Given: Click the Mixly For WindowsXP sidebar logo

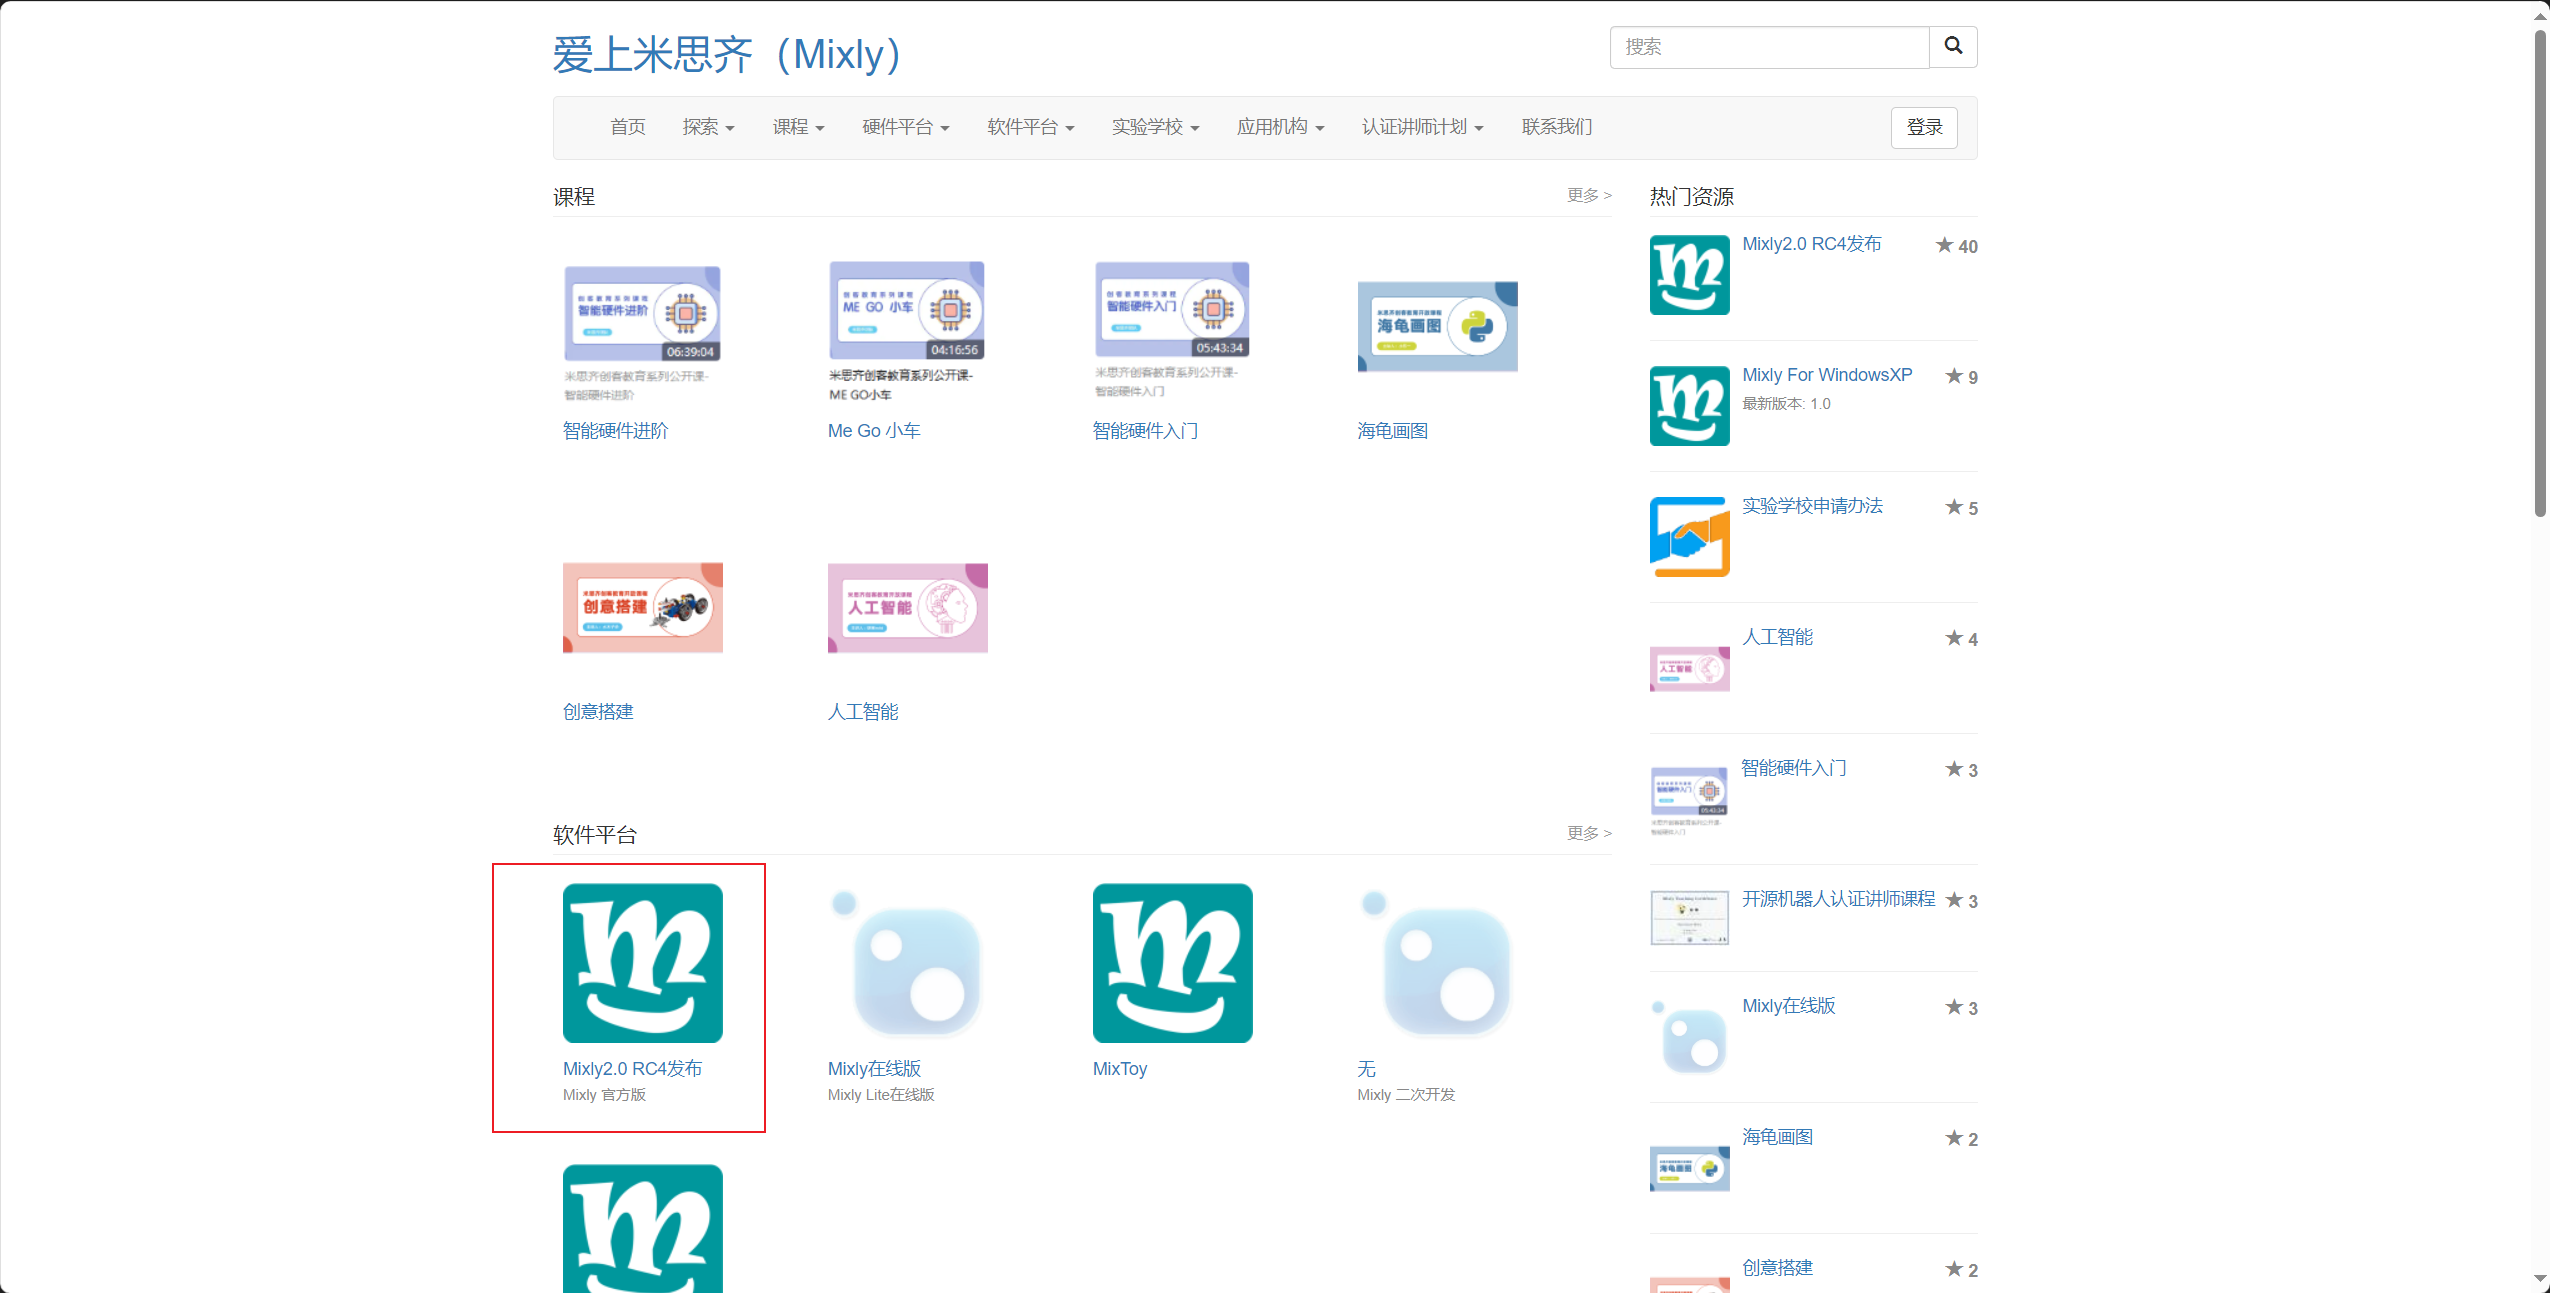Looking at the screenshot, I should tap(1689, 405).
